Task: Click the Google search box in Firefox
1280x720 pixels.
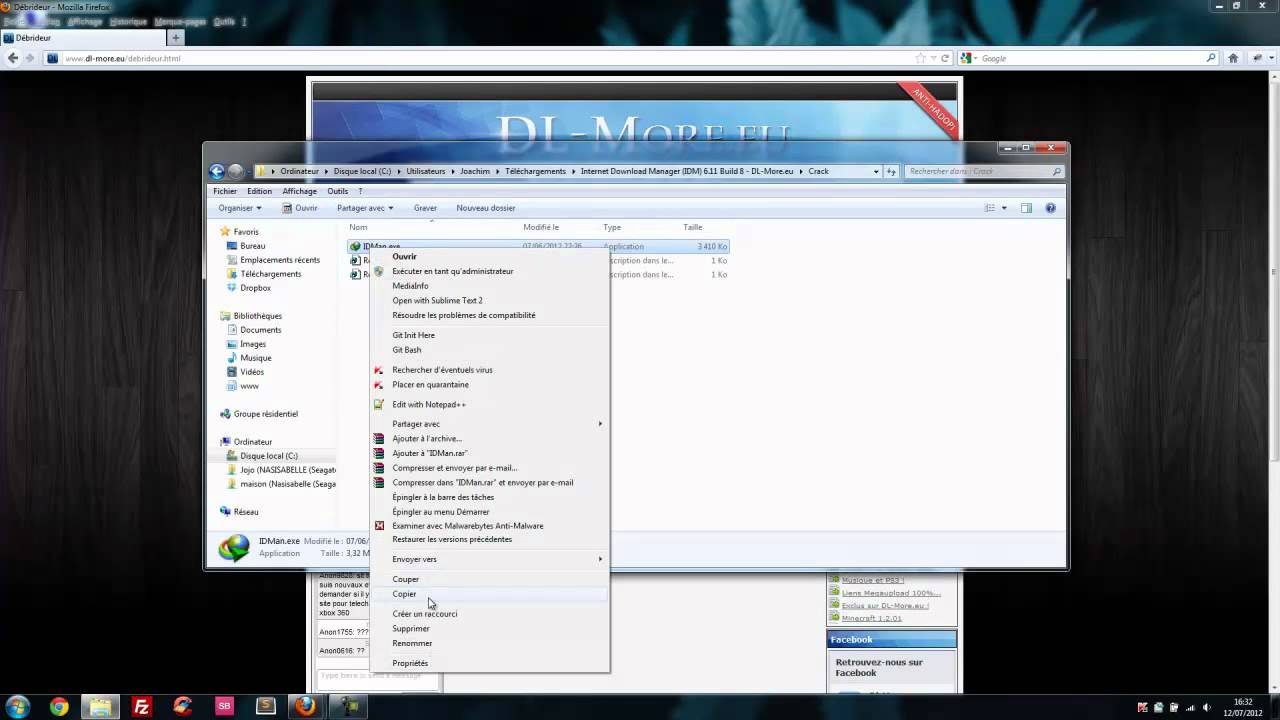Action: [x=1090, y=58]
